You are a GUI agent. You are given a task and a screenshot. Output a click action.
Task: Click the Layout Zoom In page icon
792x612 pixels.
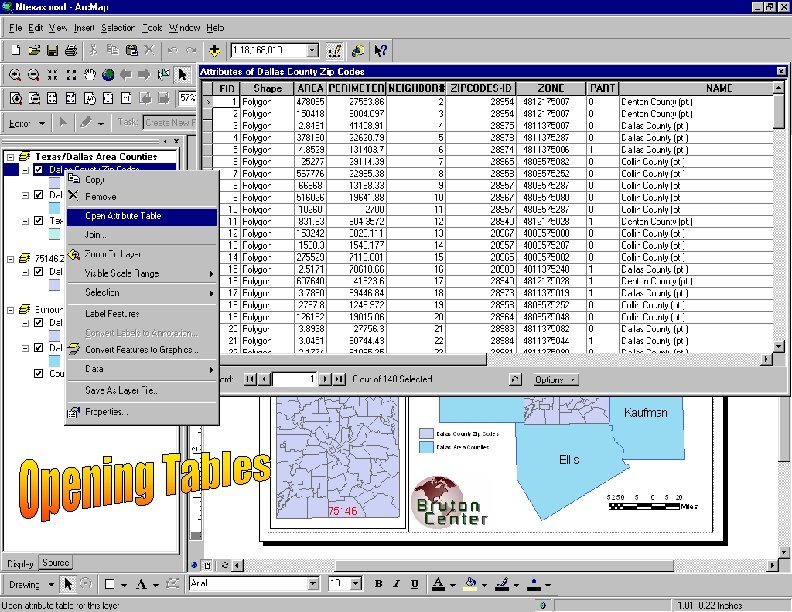[x=16, y=98]
